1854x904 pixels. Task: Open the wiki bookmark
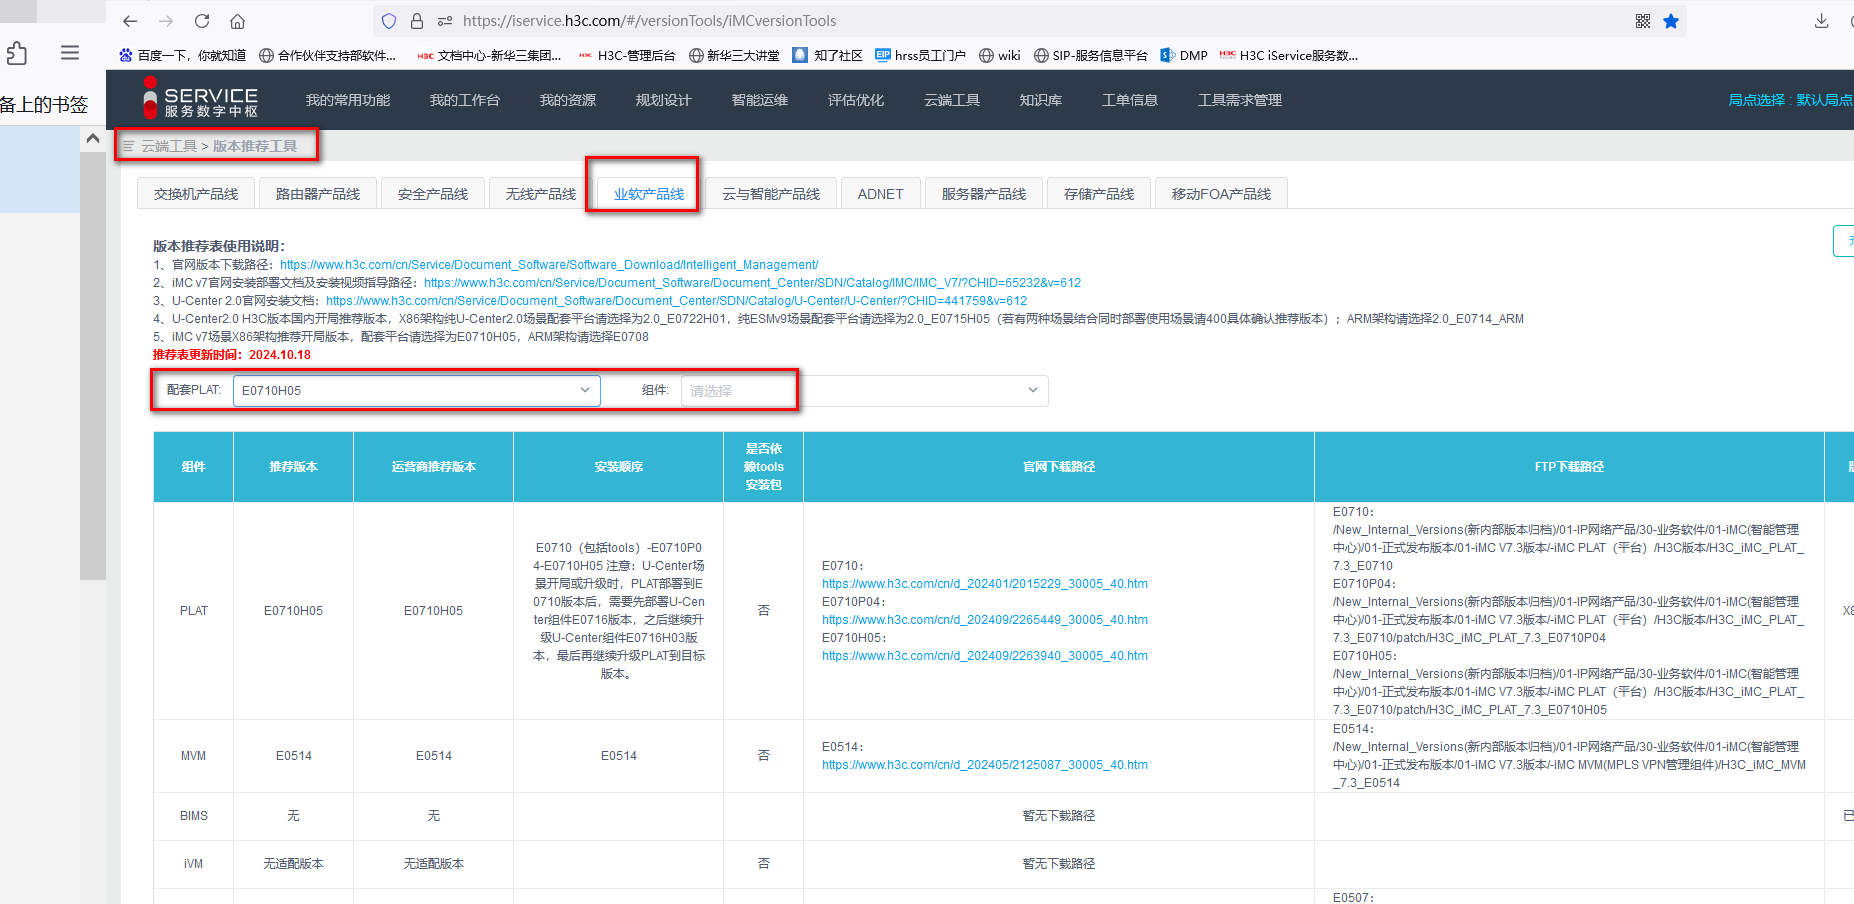(x=999, y=55)
